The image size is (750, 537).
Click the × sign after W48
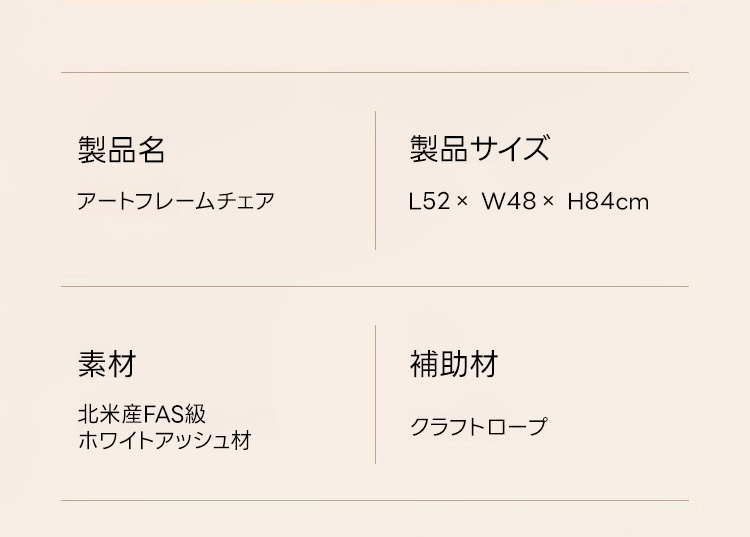tap(548, 202)
